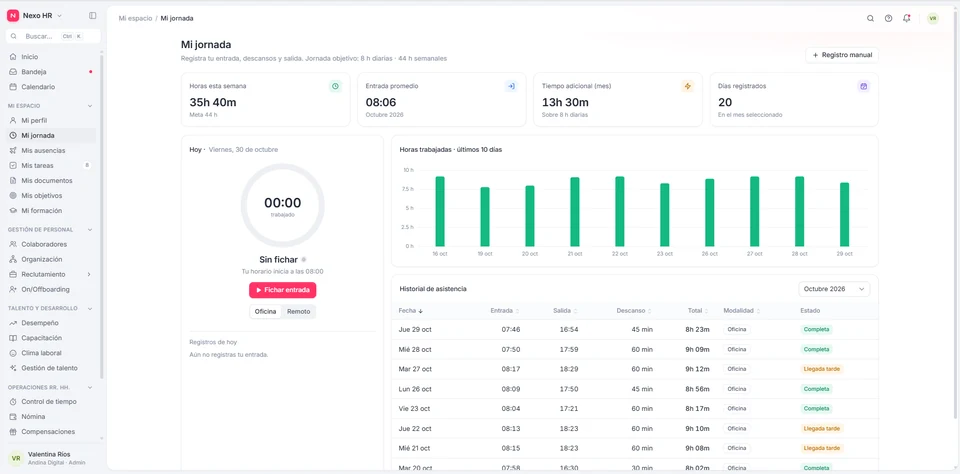The width and height of the screenshot is (960, 474).
Task: Click the lightning icon on Tiempo adicional card
Action: coord(688,86)
